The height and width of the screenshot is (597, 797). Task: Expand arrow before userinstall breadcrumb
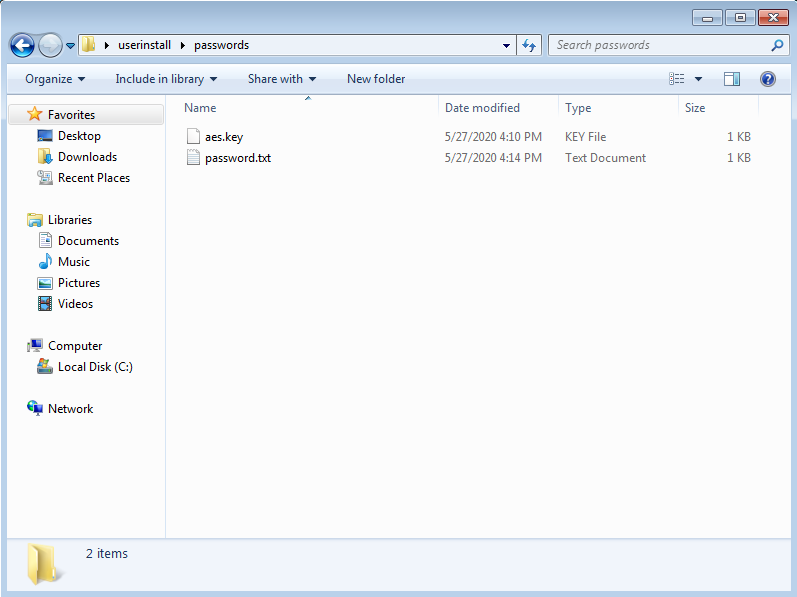pyautogui.click(x=107, y=45)
